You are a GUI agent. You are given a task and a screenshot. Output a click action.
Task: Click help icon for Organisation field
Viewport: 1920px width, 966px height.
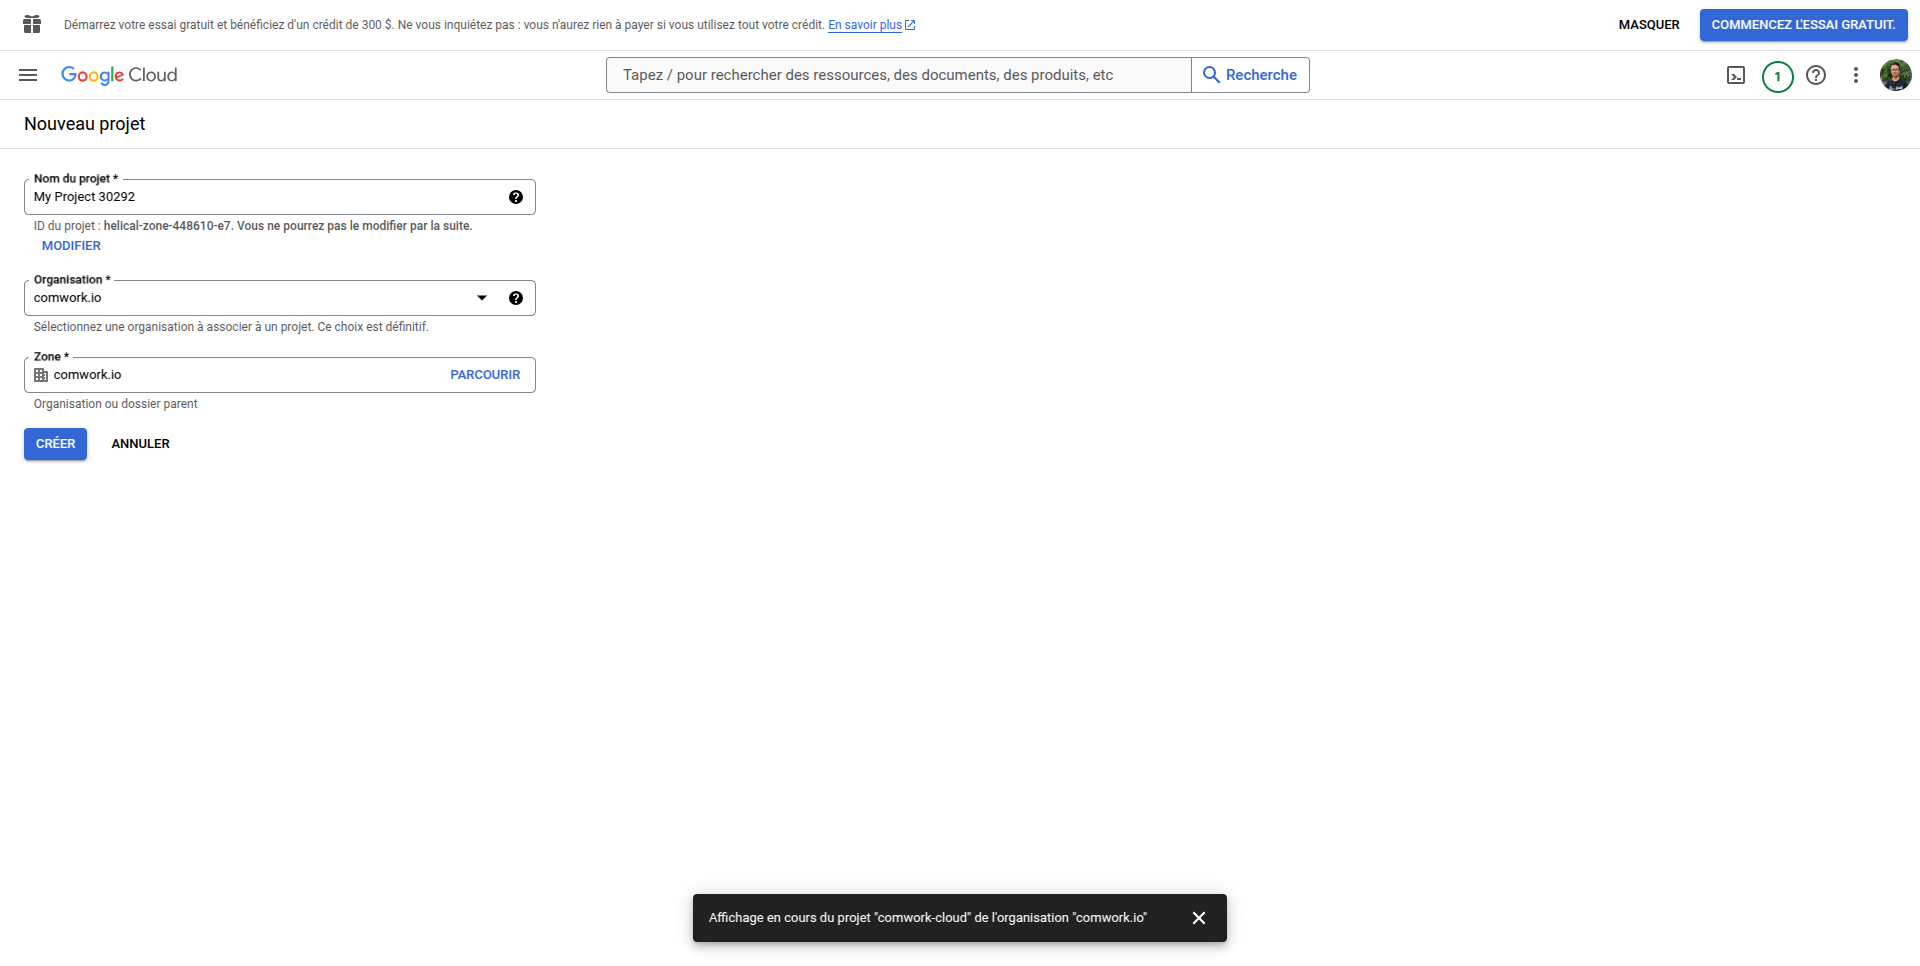(x=516, y=298)
